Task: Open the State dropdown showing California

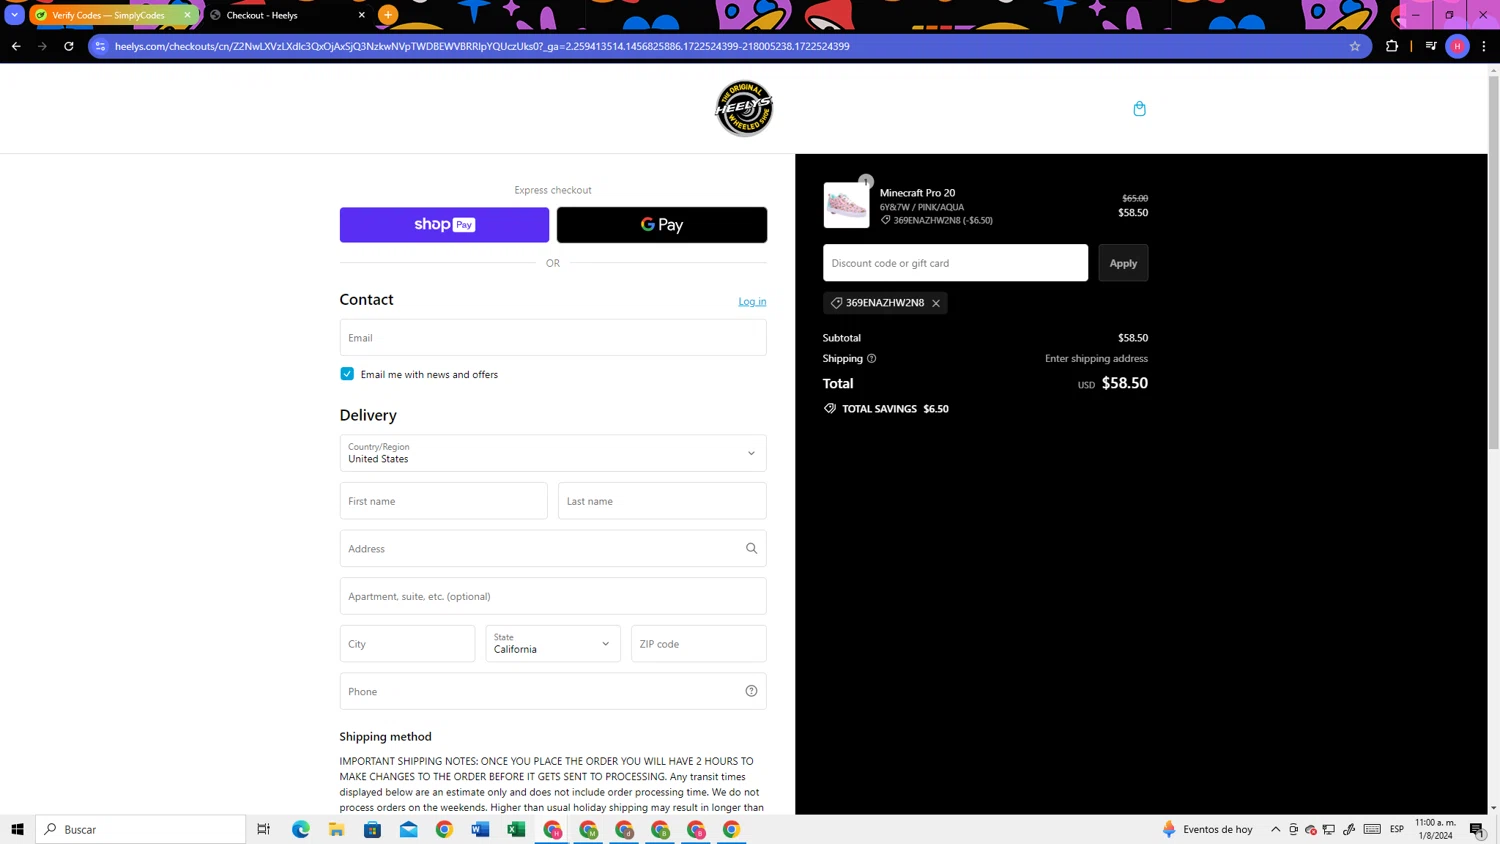Action: 553,644
